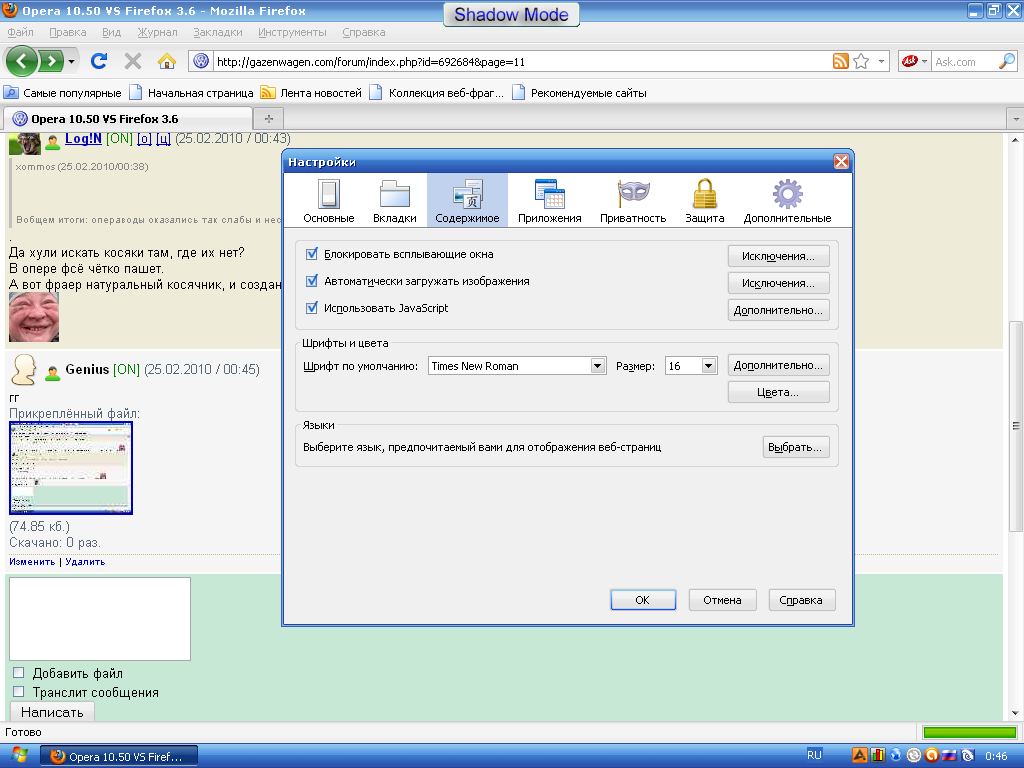Open the Приватность settings panel
The width and height of the screenshot is (1024, 768).
point(633,200)
